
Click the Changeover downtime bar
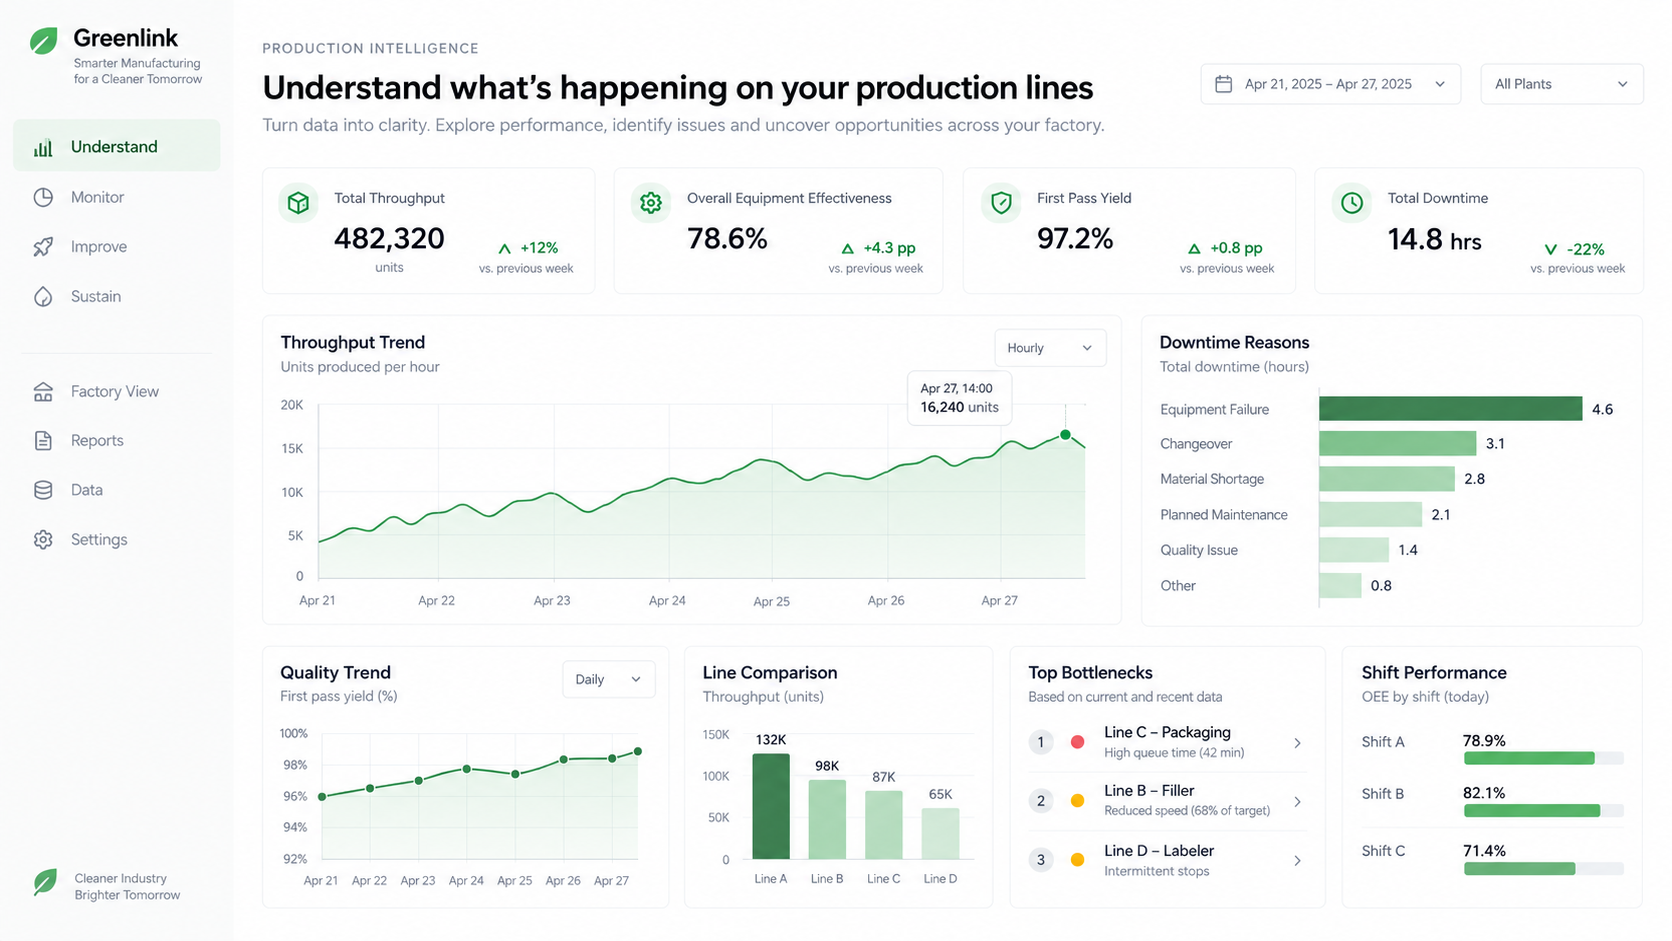pyautogui.click(x=1397, y=443)
